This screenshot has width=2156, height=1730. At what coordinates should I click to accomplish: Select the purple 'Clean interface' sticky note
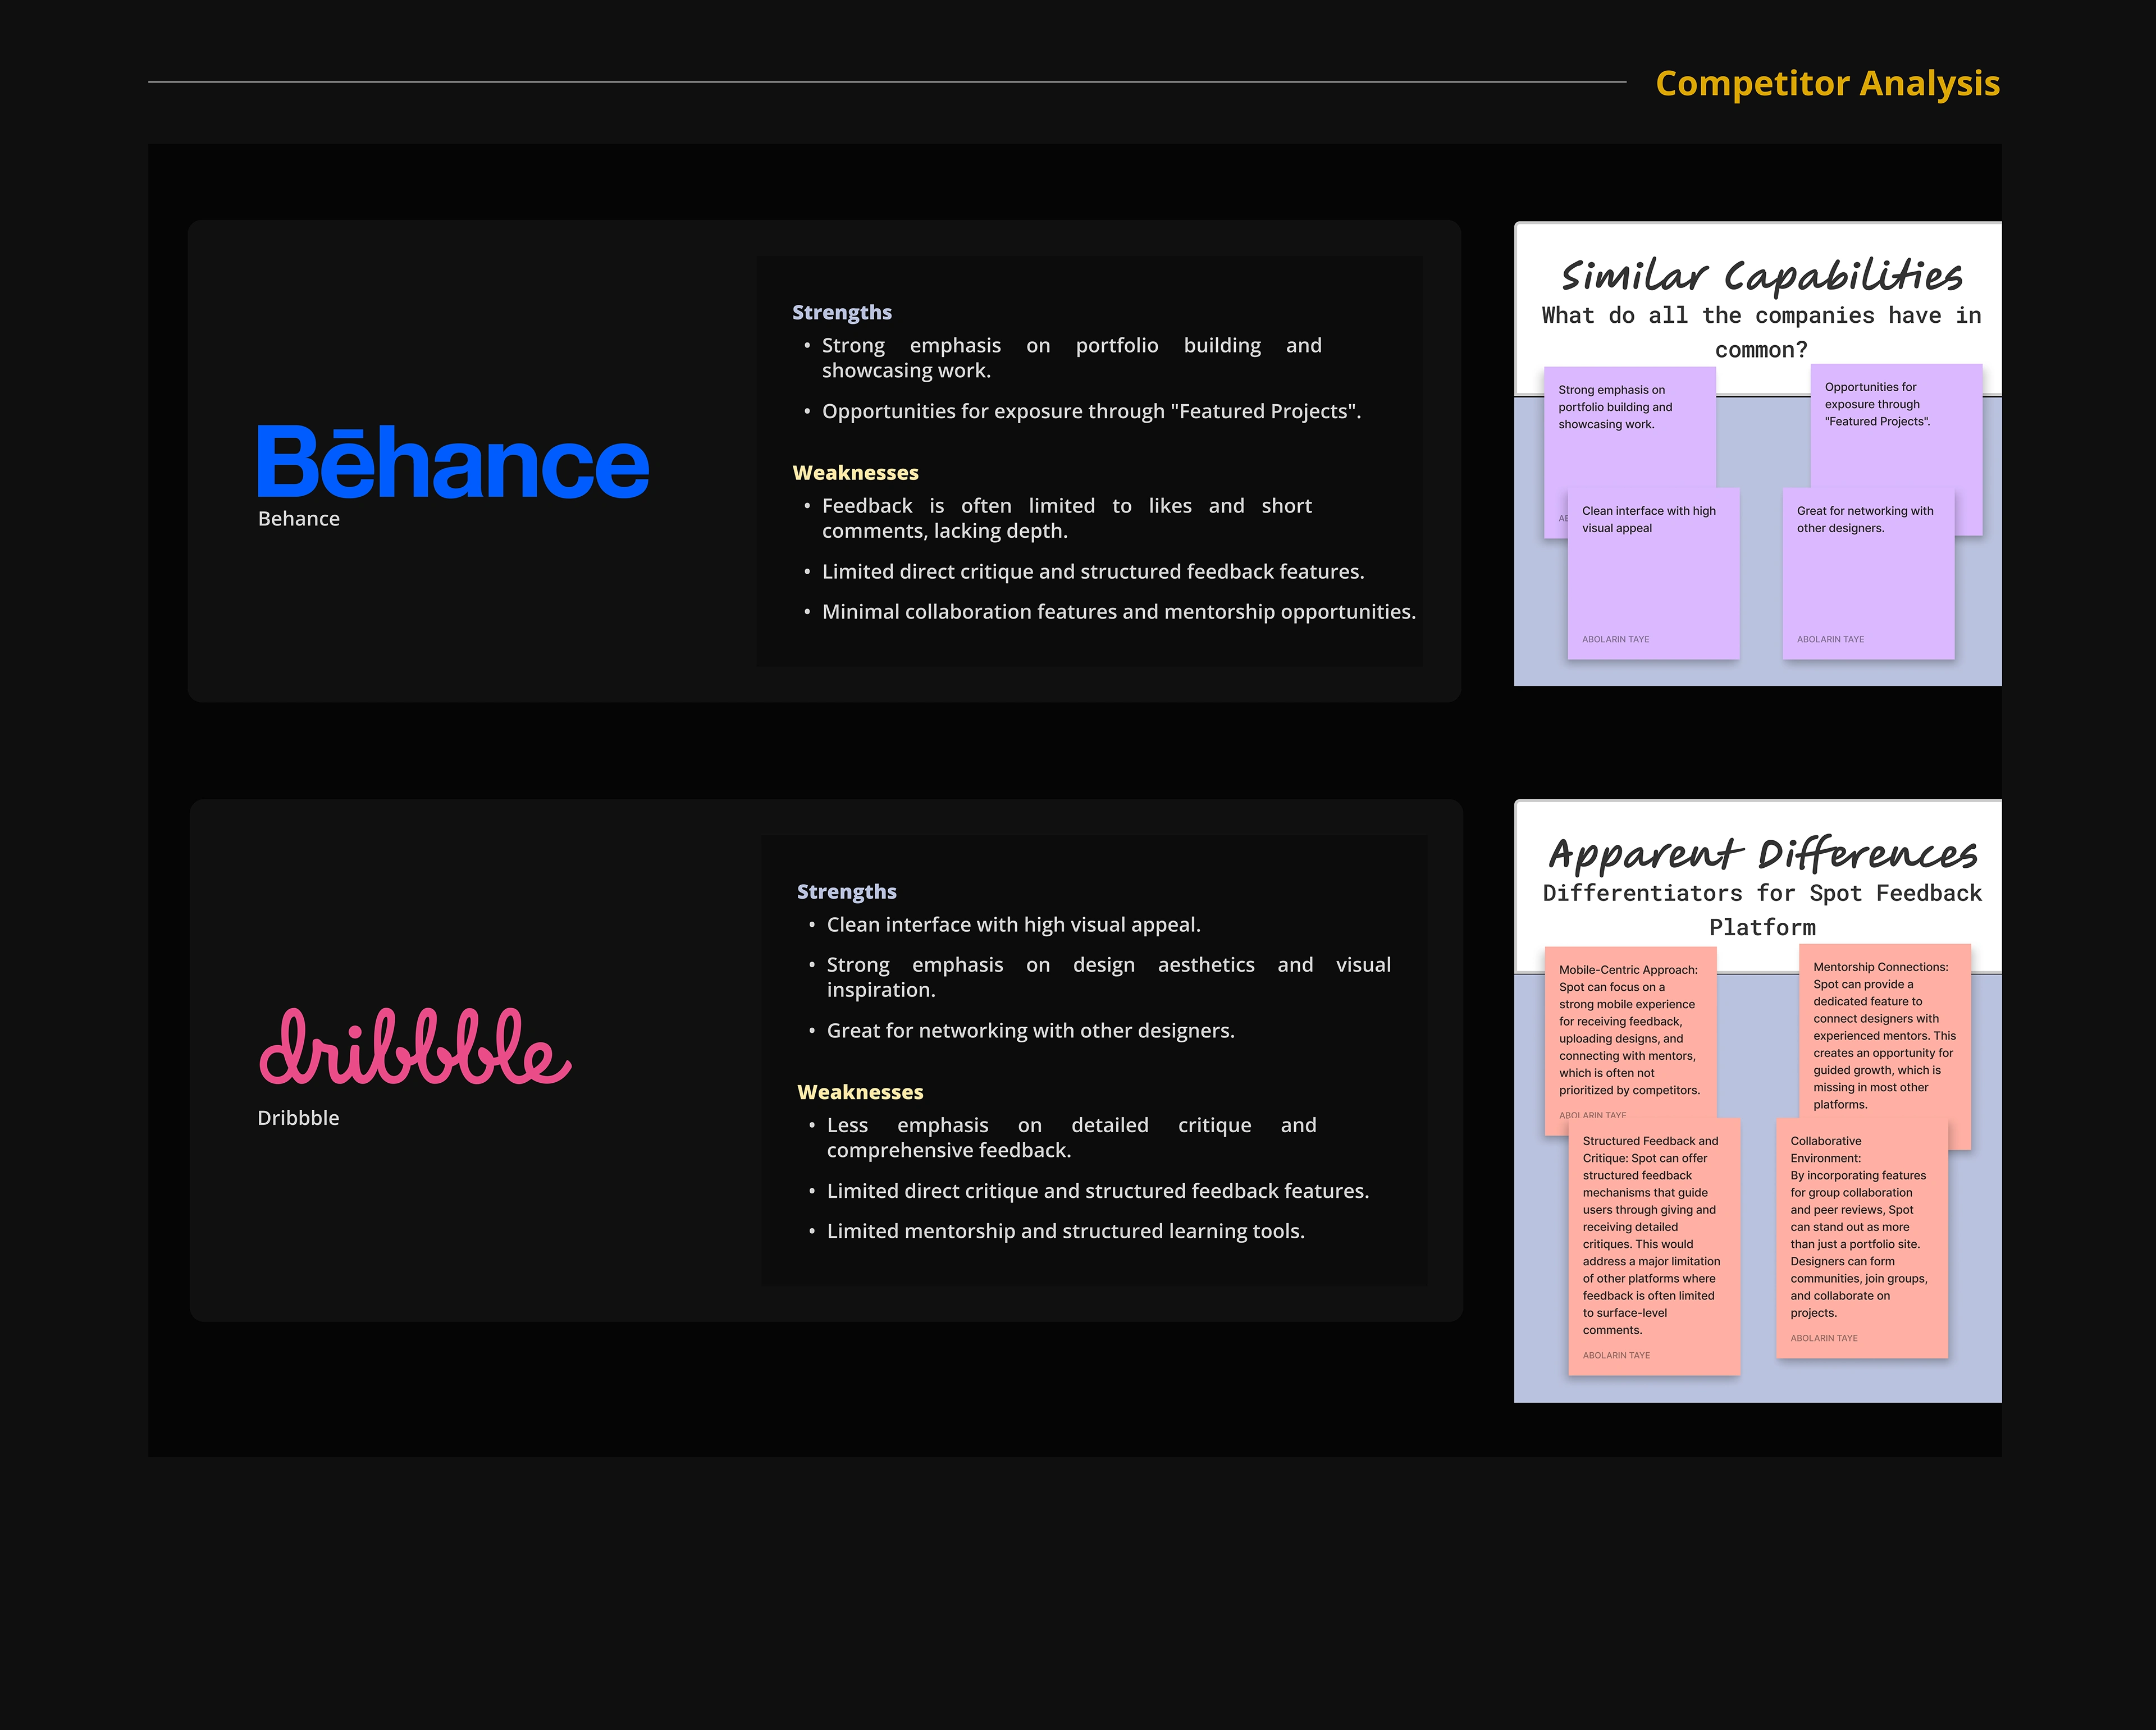[x=1653, y=575]
